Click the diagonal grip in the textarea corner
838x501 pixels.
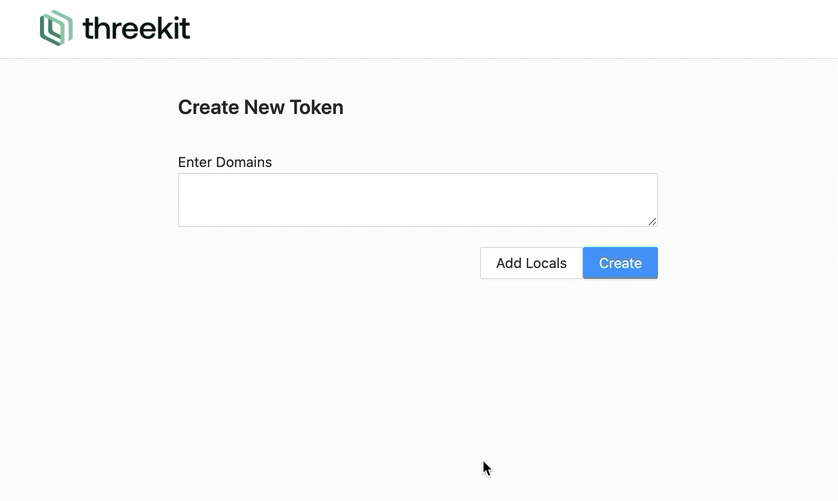point(652,221)
